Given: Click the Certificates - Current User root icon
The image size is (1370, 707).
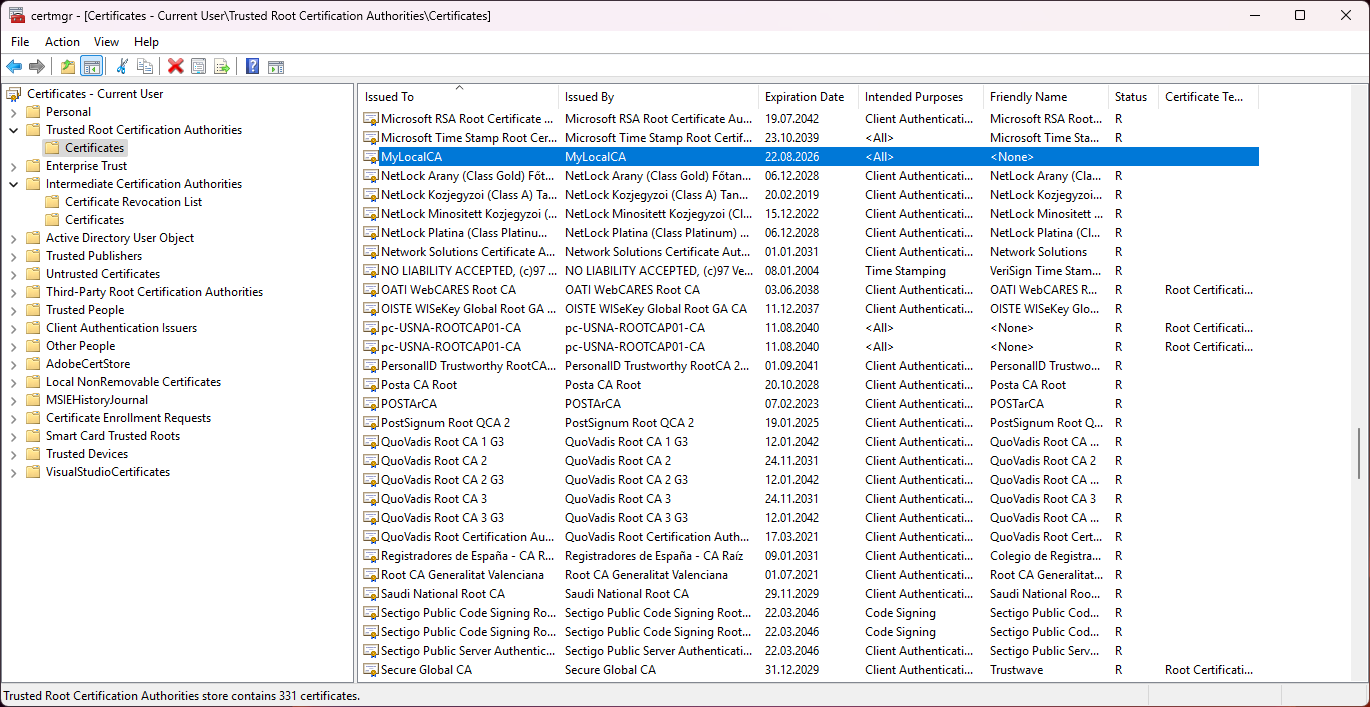Looking at the screenshot, I should point(14,94).
